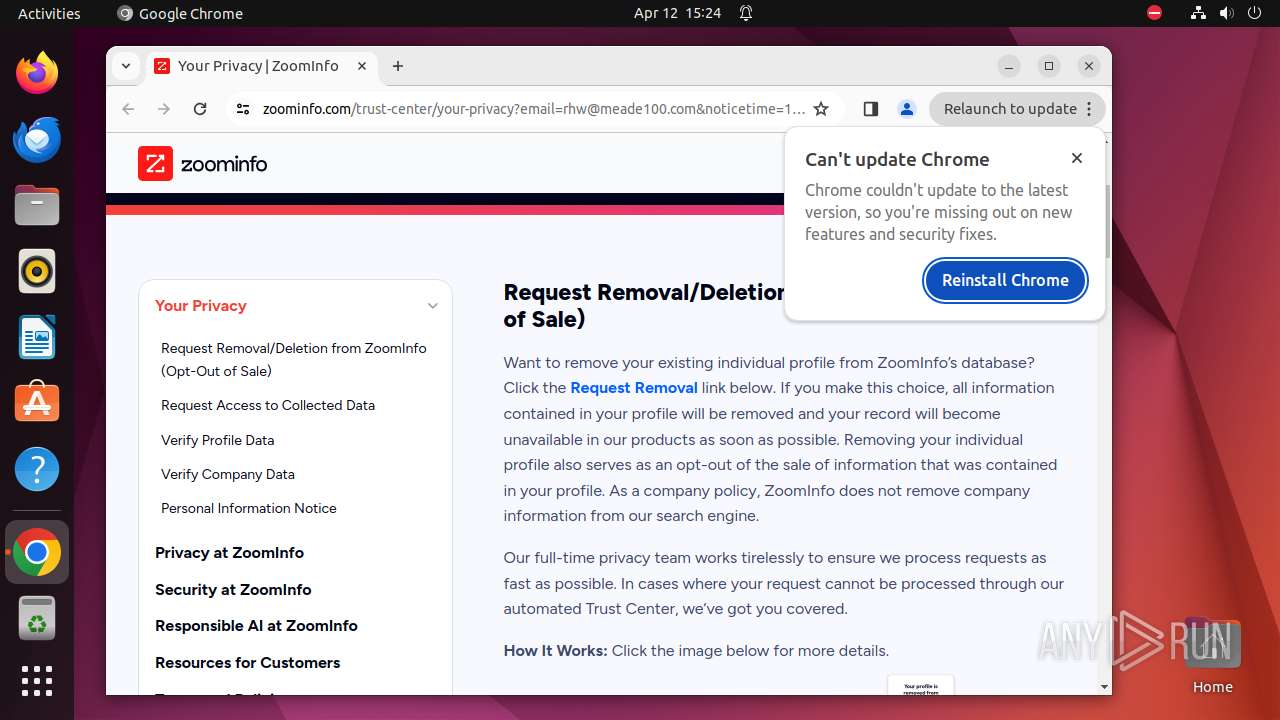Click Relaunch to update button
Viewport: 1280px width, 720px height.
[x=1017, y=109]
